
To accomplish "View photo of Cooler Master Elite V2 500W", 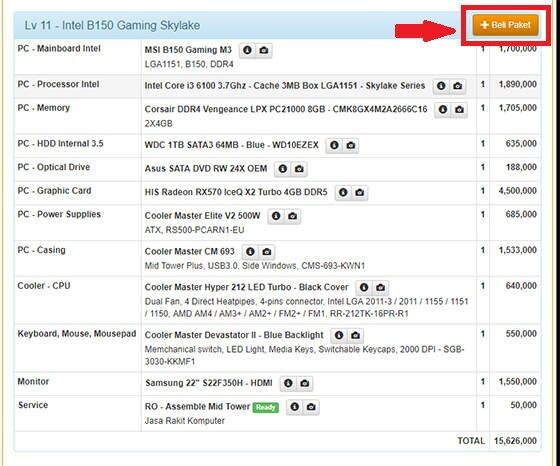I will 292,216.
